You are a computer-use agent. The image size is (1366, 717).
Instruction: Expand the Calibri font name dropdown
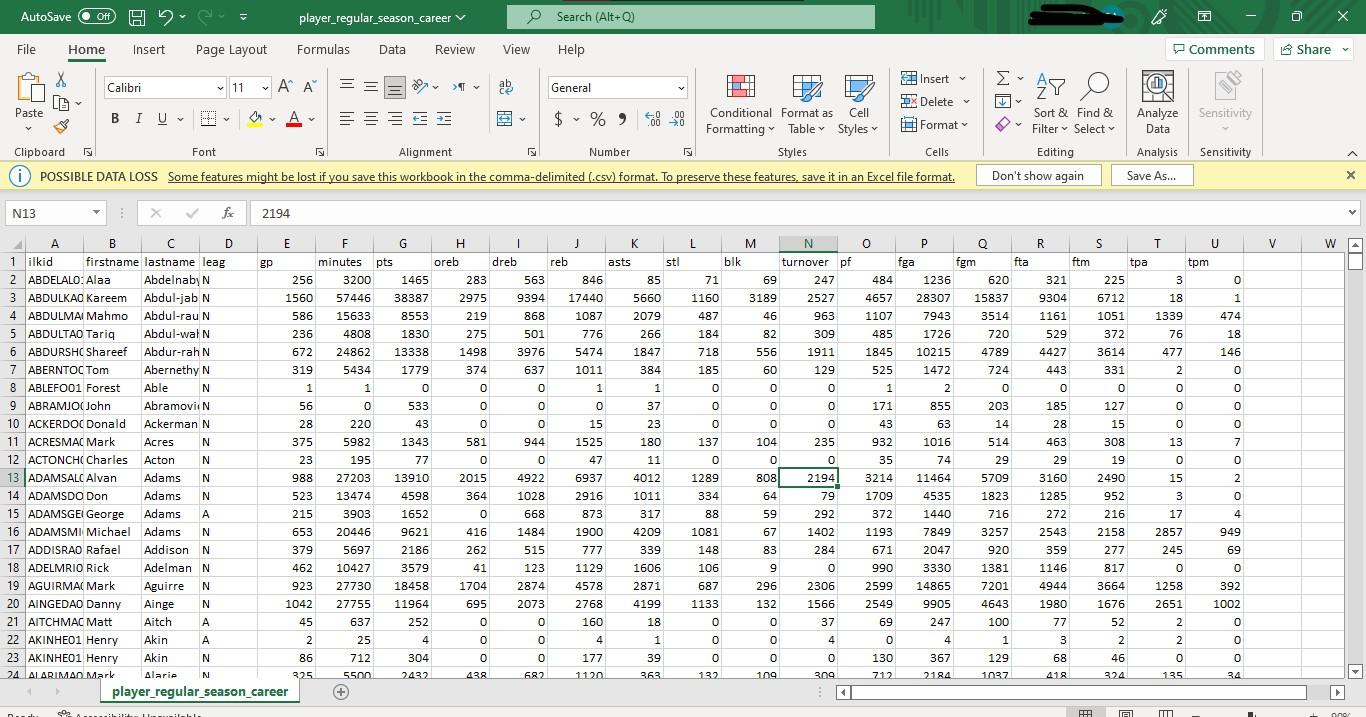[x=220, y=88]
